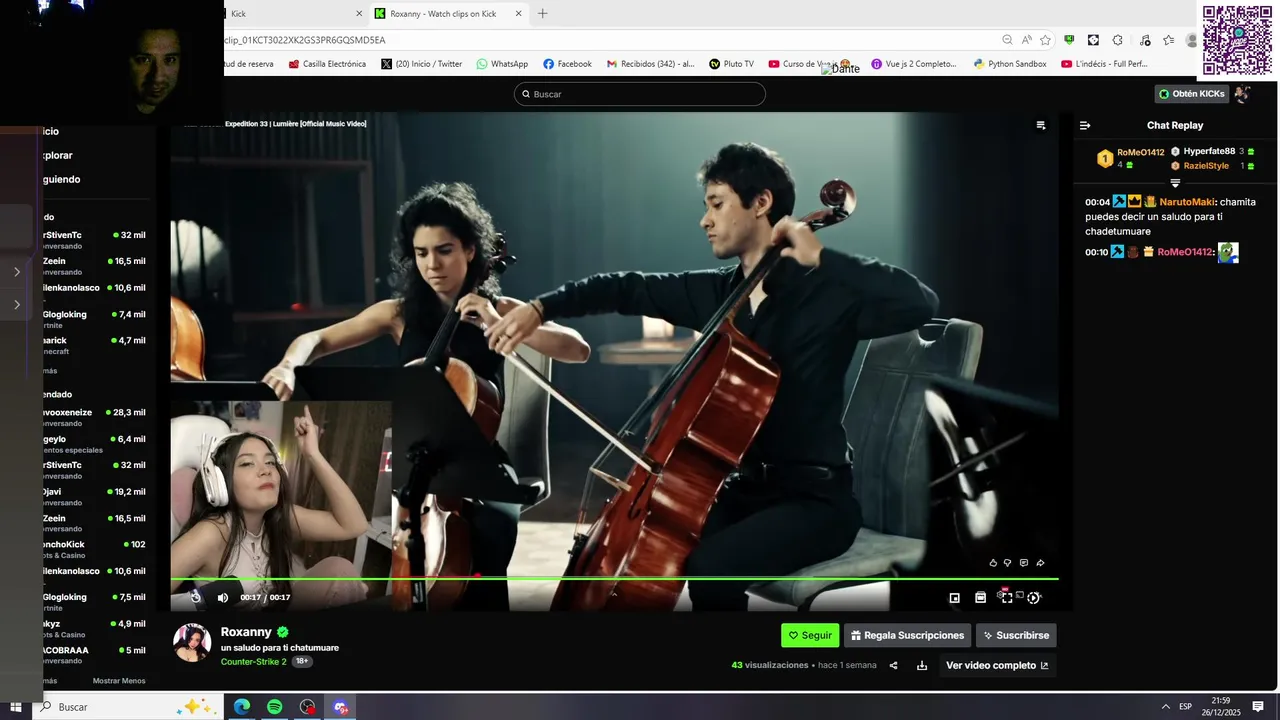Open the Pluto TV bookmark

click(731, 64)
